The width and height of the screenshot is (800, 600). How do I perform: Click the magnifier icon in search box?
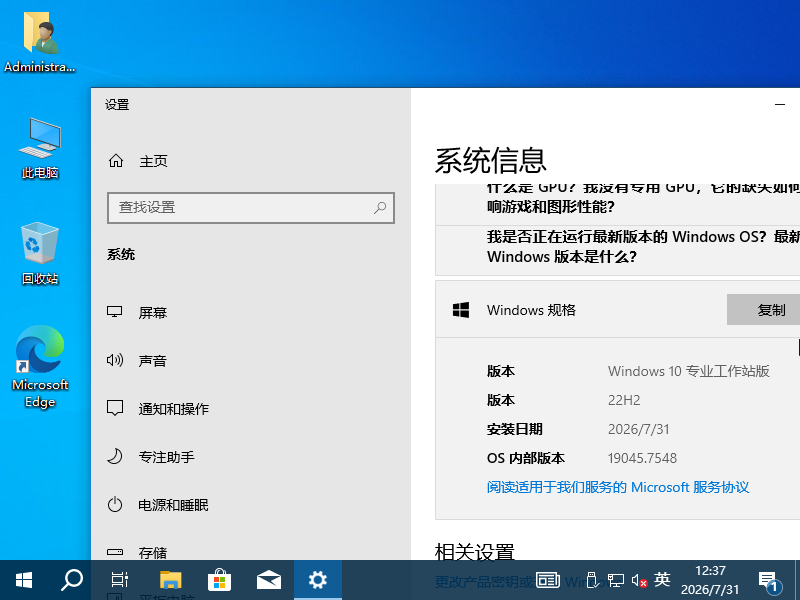pyautogui.click(x=380, y=208)
